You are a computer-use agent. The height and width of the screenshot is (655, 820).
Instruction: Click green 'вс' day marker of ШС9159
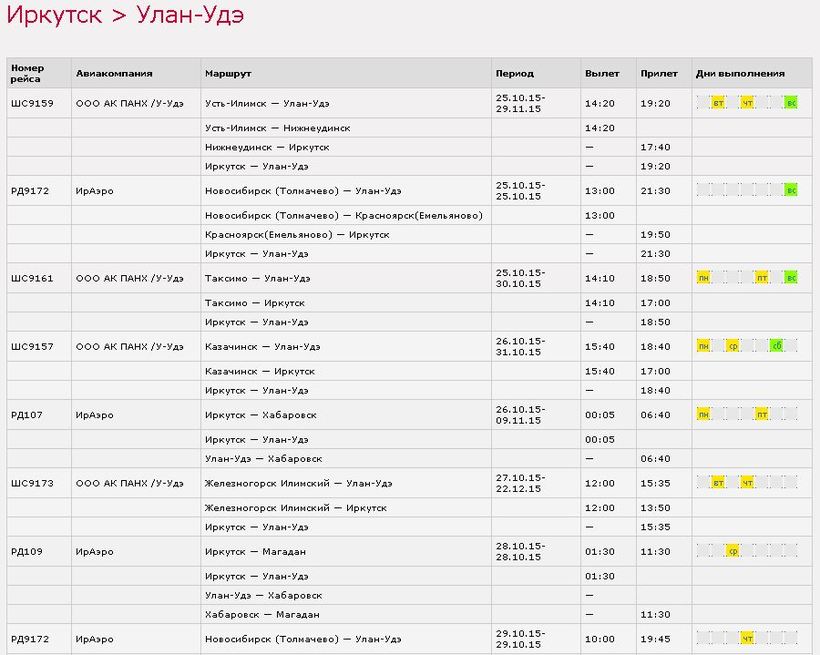click(x=791, y=103)
